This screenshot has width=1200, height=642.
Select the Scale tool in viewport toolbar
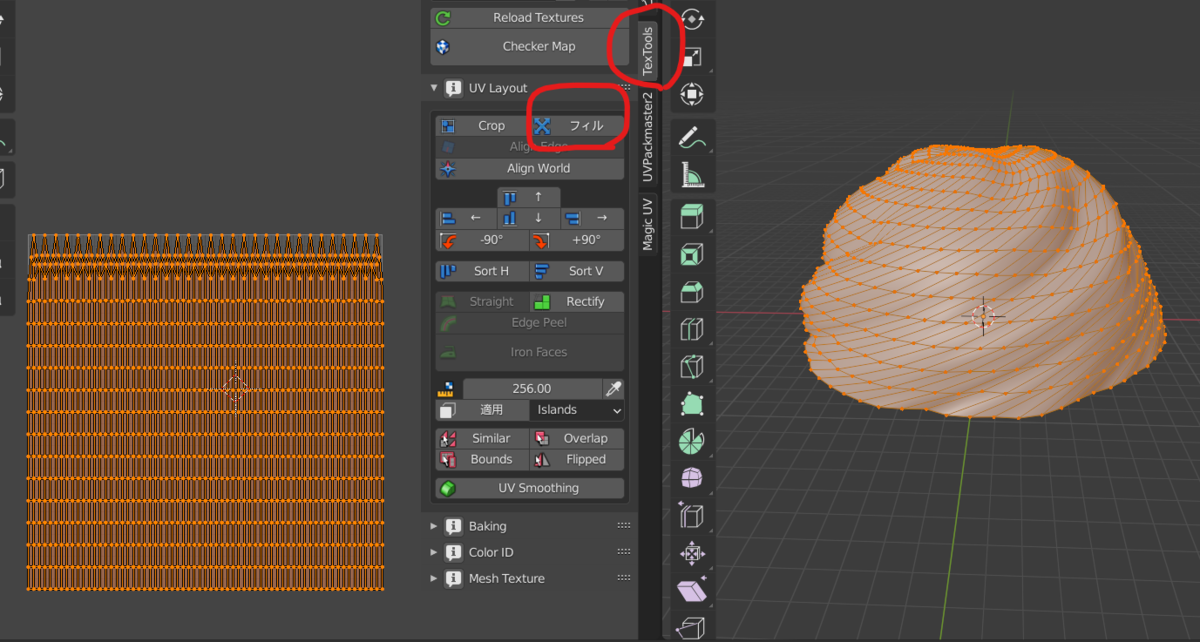[x=692, y=57]
